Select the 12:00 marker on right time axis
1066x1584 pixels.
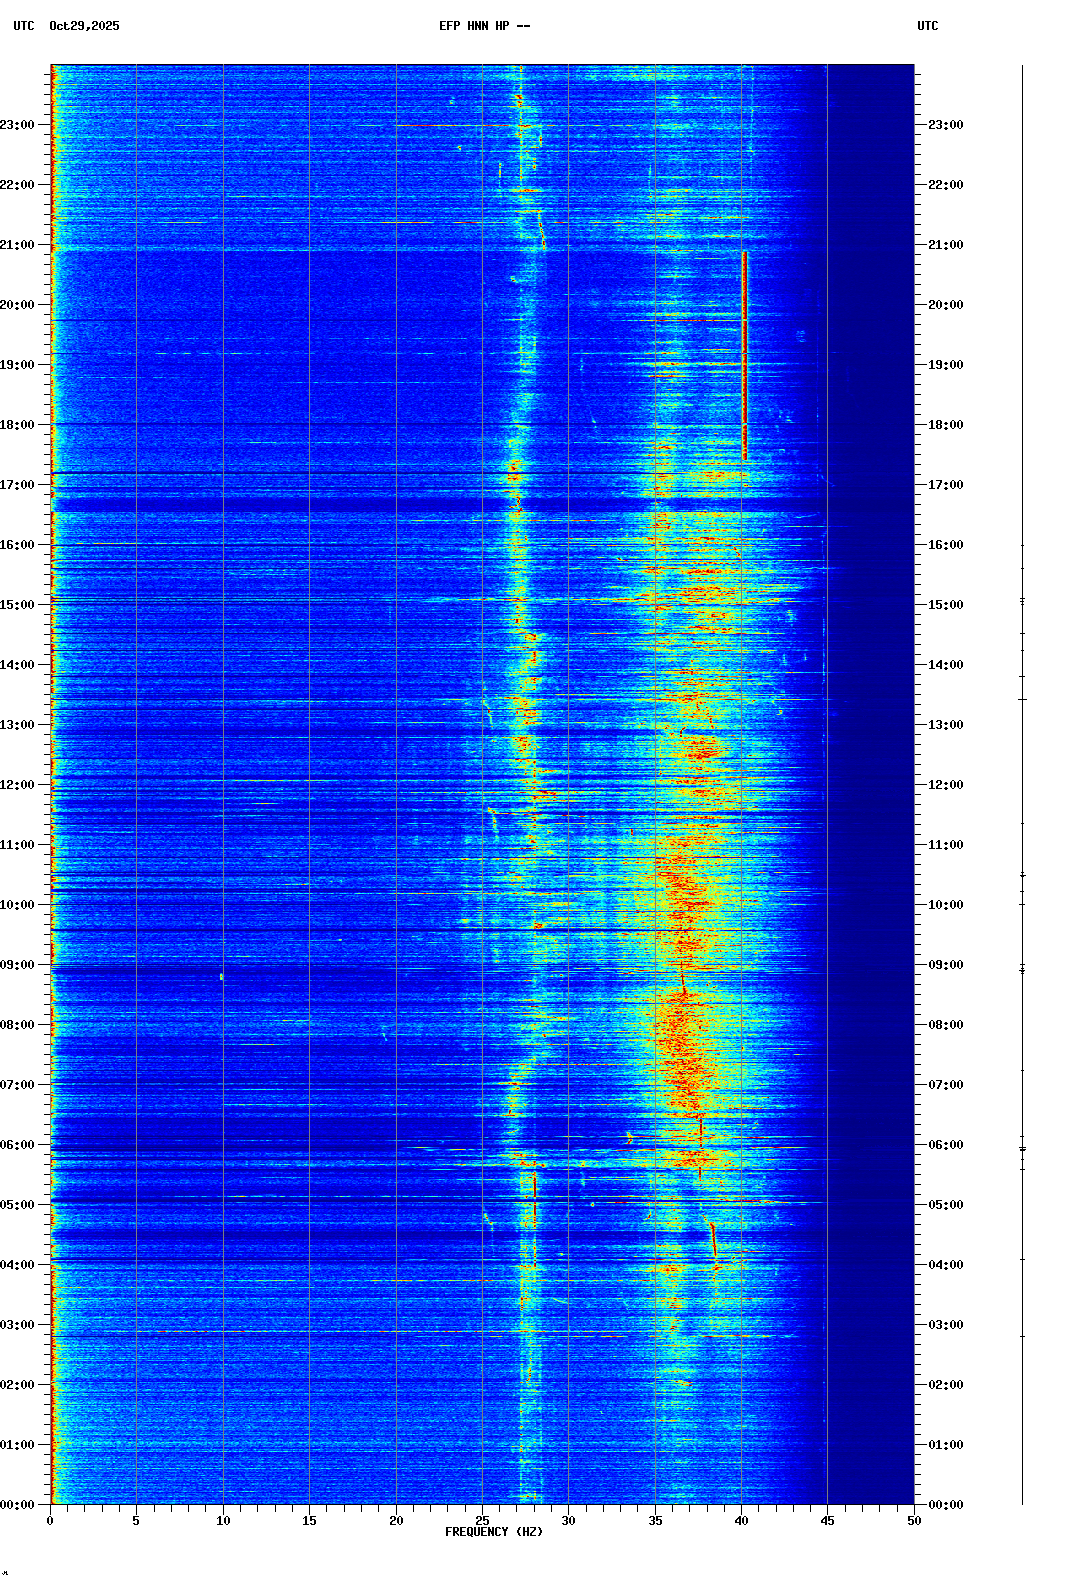pyautogui.click(x=945, y=785)
